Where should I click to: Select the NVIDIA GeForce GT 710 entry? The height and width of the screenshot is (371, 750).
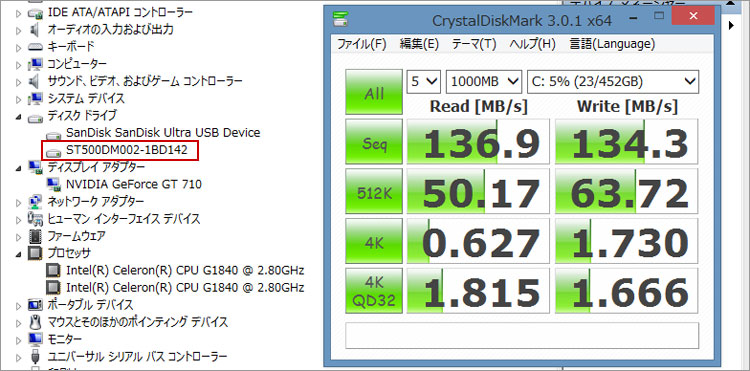134,184
